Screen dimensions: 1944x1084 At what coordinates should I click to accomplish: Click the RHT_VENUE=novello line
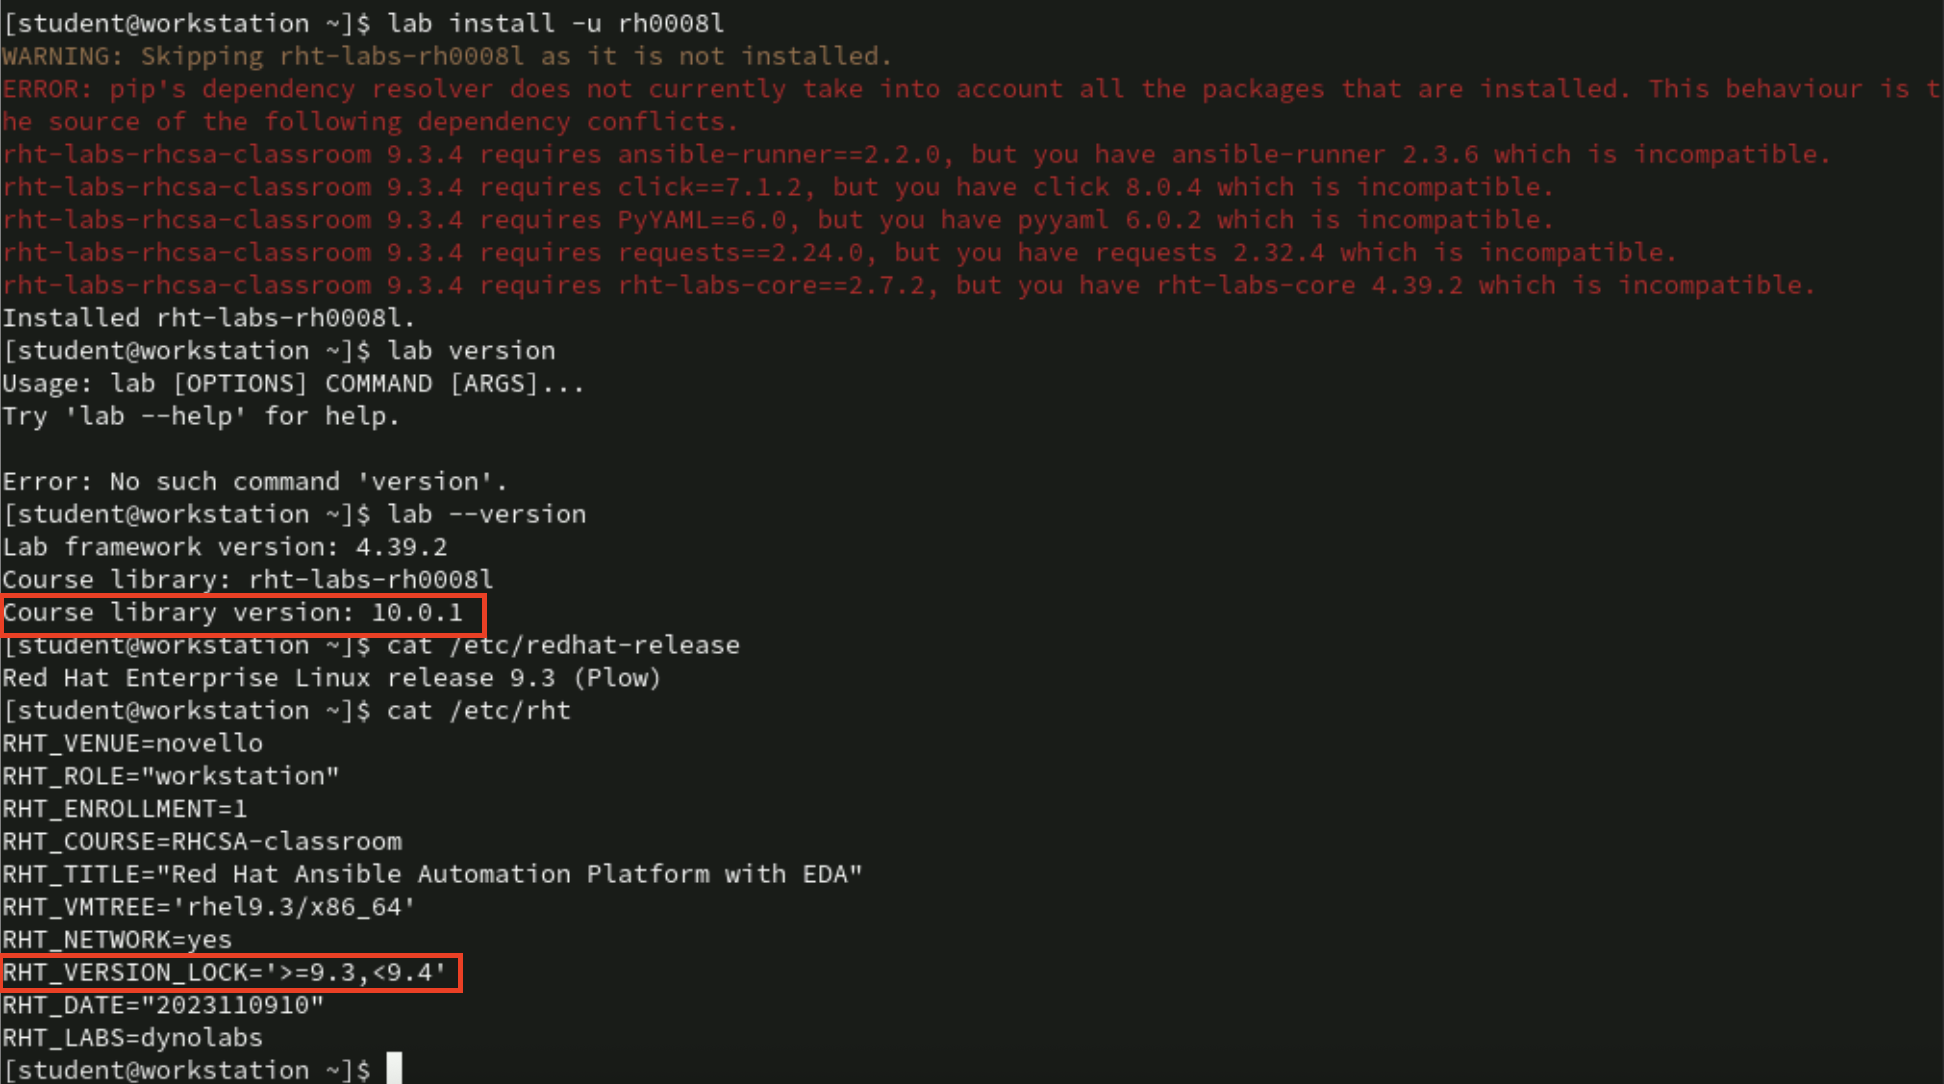133,744
